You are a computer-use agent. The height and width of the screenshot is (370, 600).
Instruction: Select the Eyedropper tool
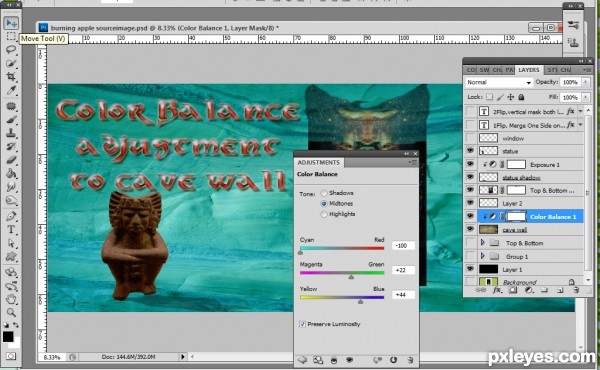point(11,90)
